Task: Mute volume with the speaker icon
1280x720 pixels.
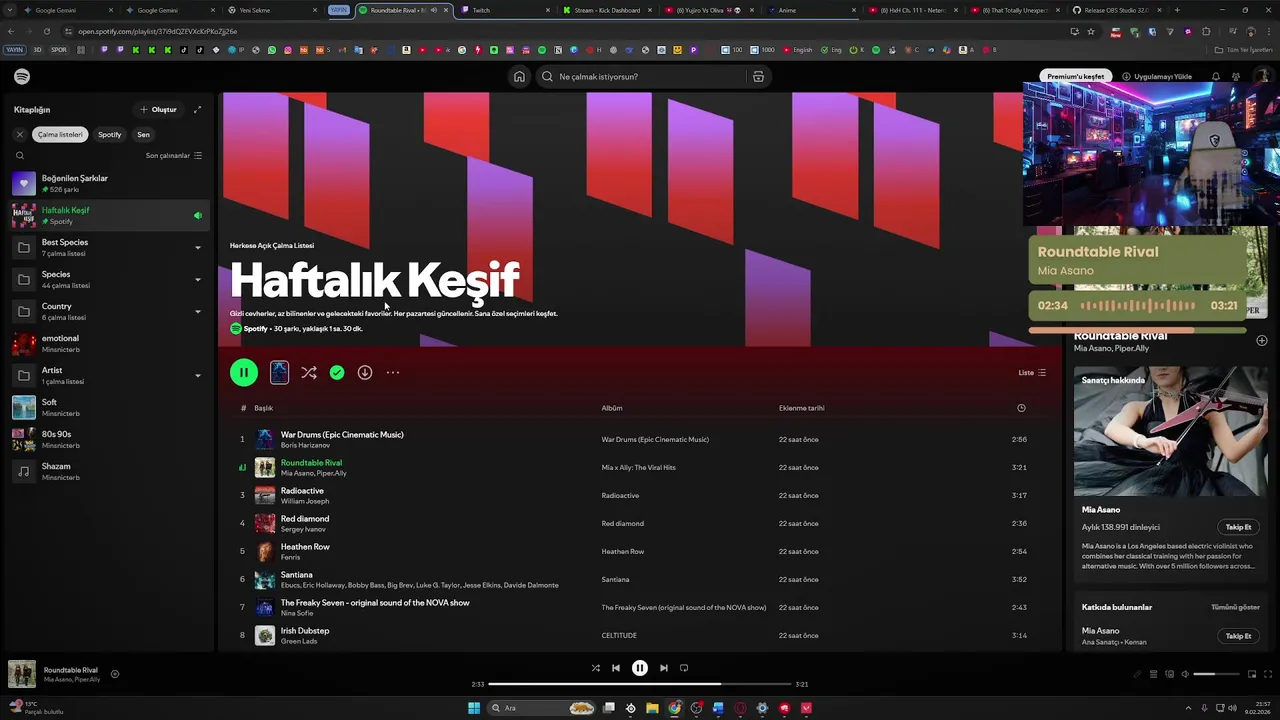Action: [x=1185, y=674]
